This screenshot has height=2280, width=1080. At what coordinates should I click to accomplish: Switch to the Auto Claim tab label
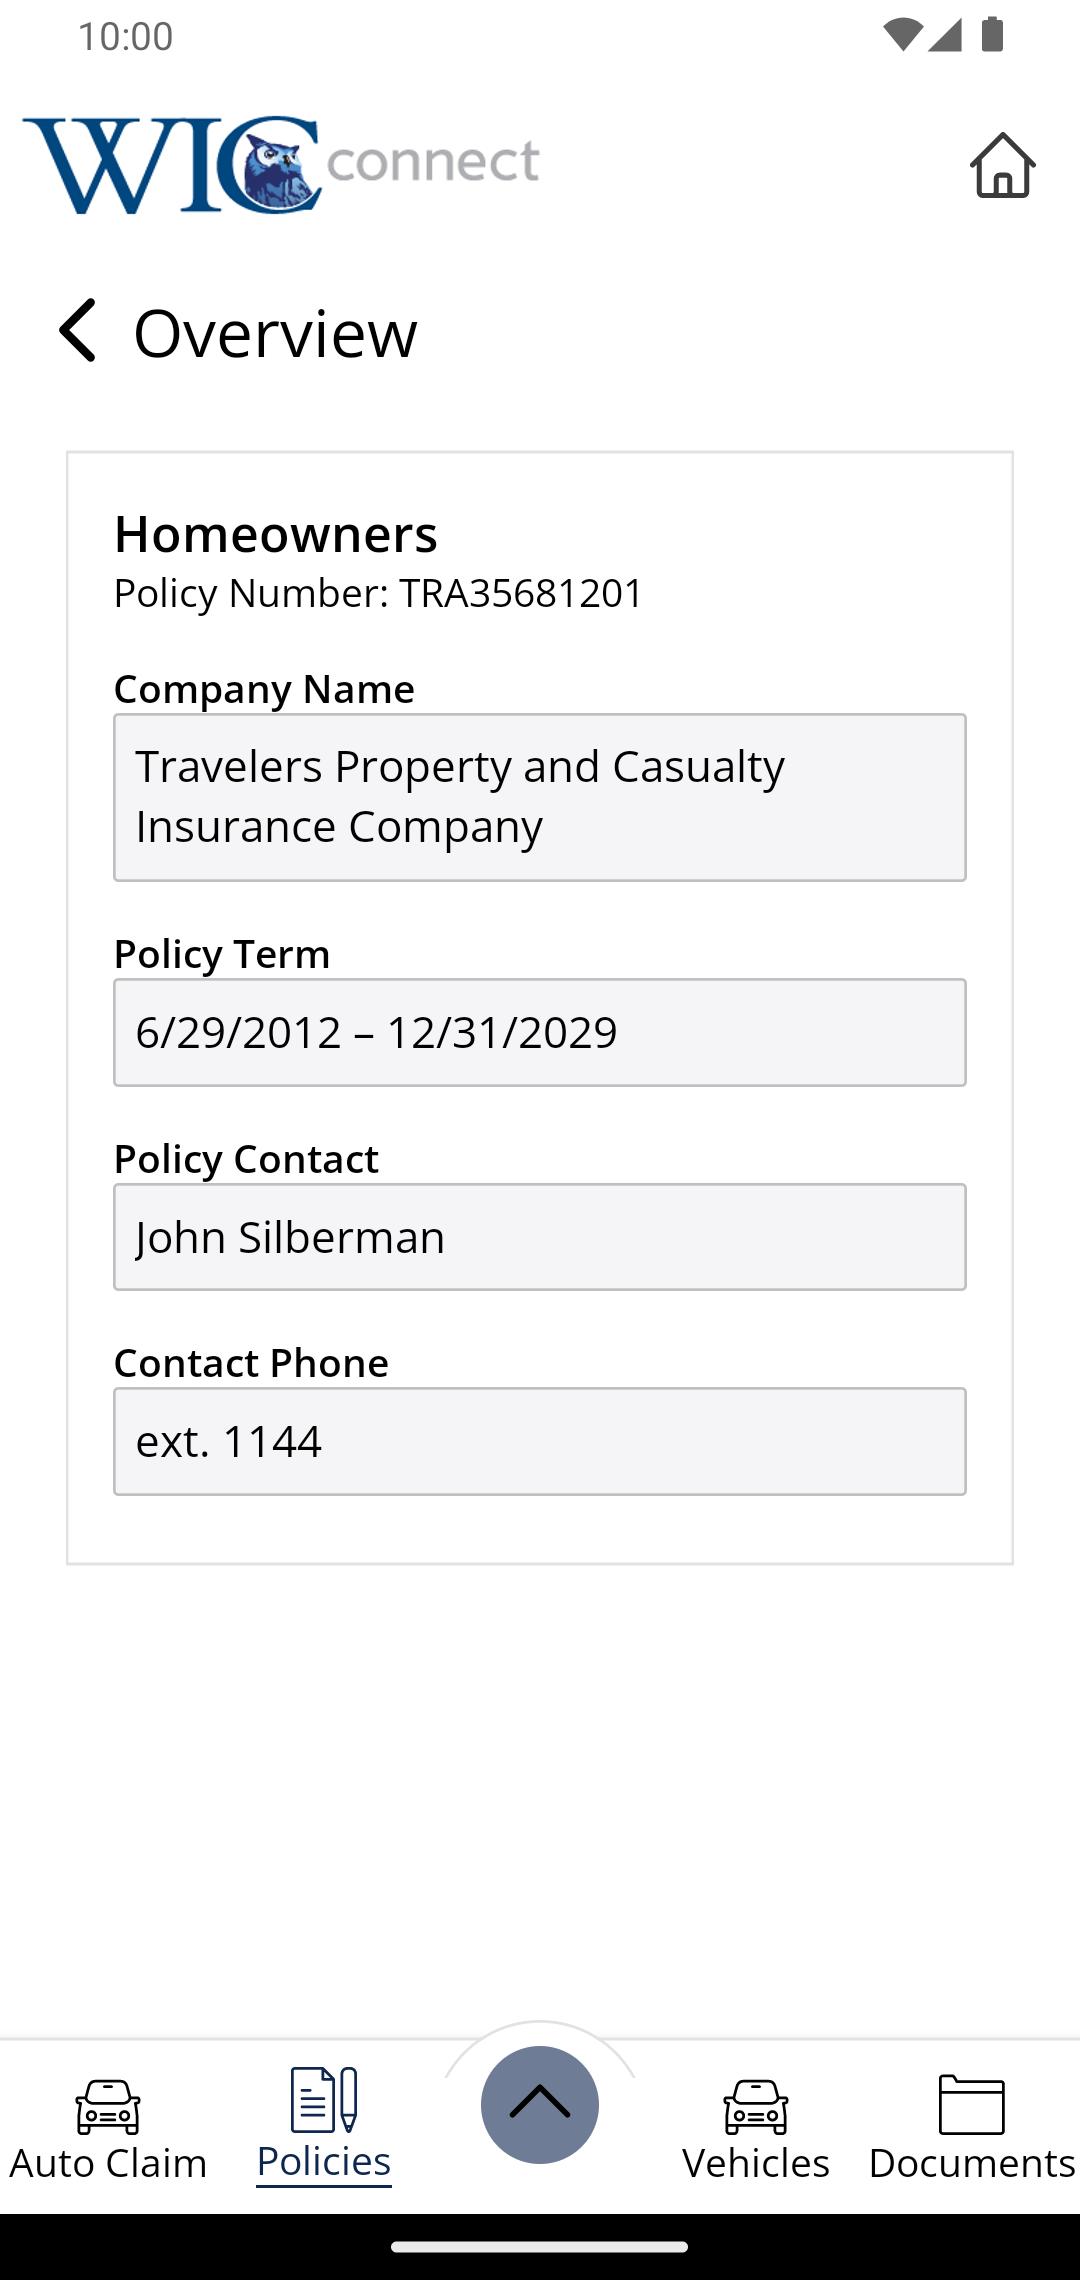pyautogui.click(x=108, y=2163)
